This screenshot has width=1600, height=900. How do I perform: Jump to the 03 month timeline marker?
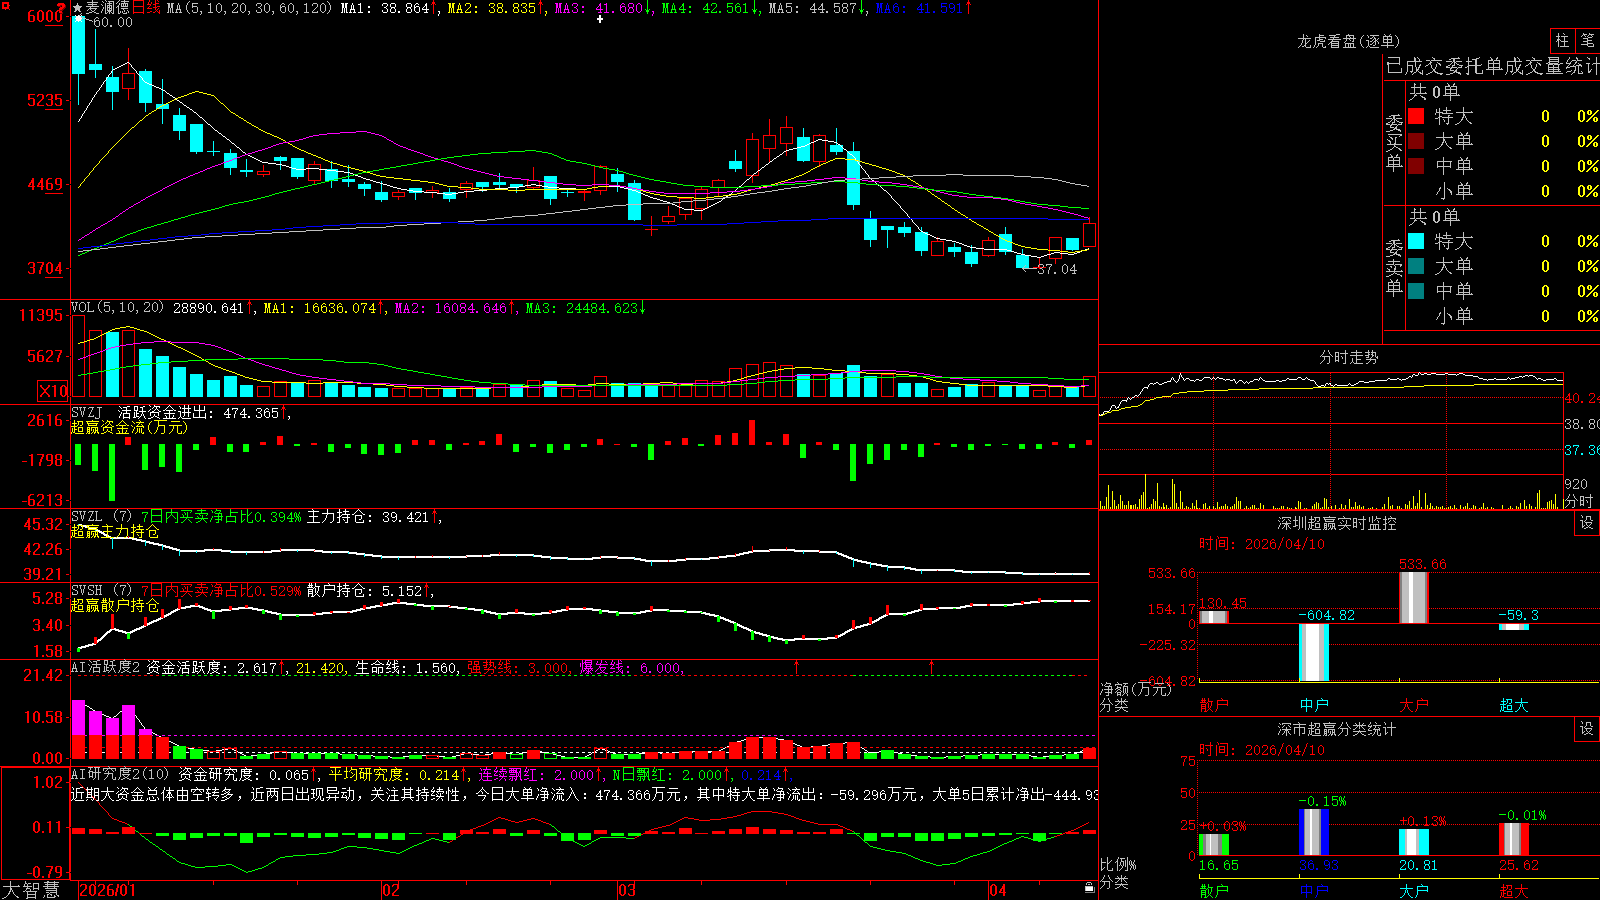point(627,890)
